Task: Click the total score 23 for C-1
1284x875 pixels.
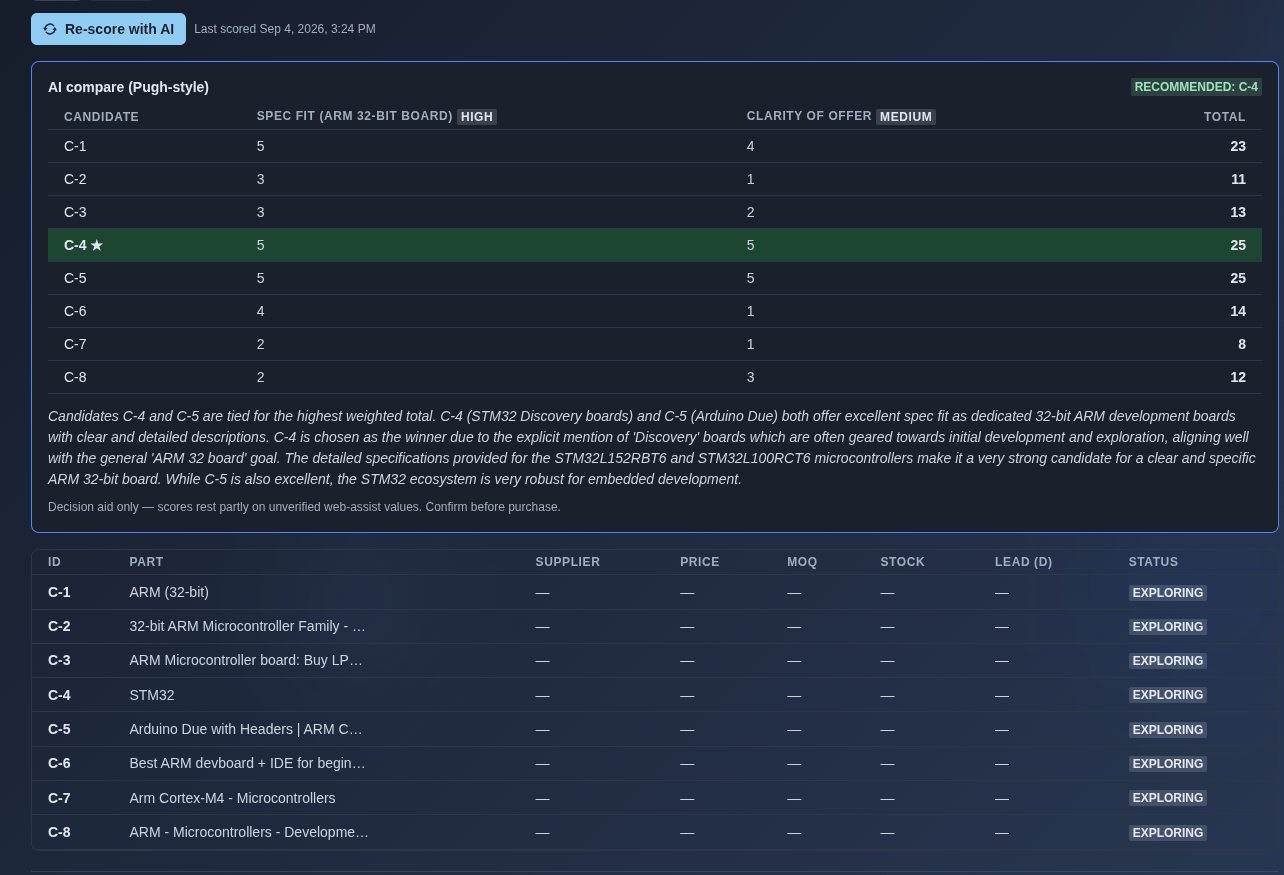Action: click(x=1238, y=146)
